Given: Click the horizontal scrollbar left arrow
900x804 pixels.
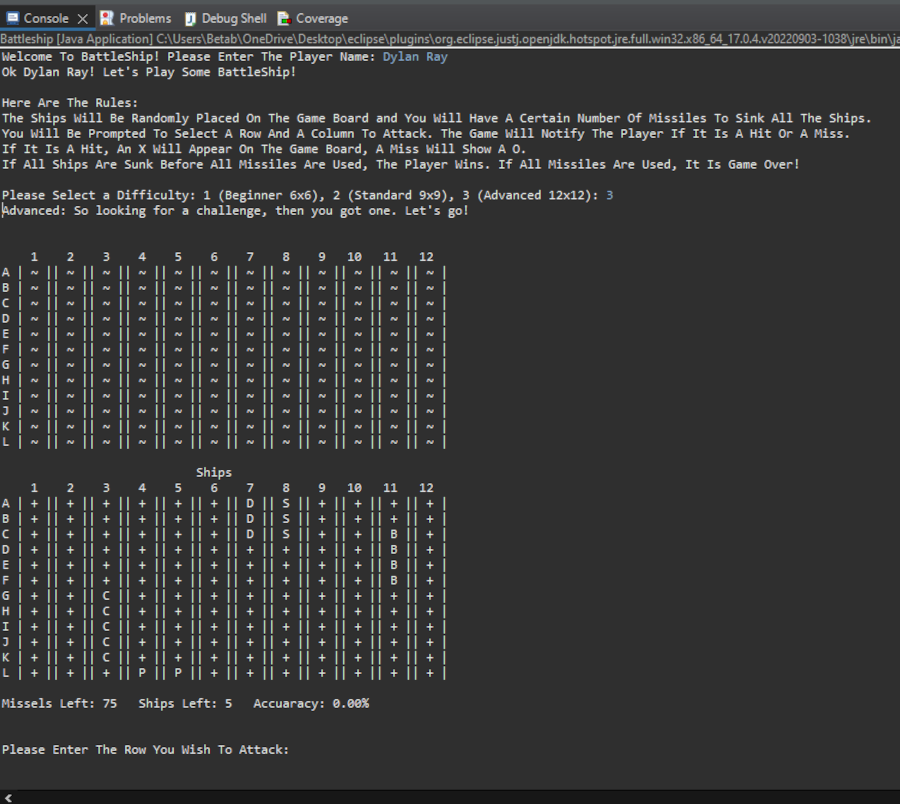Looking at the screenshot, I should click(7, 796).
